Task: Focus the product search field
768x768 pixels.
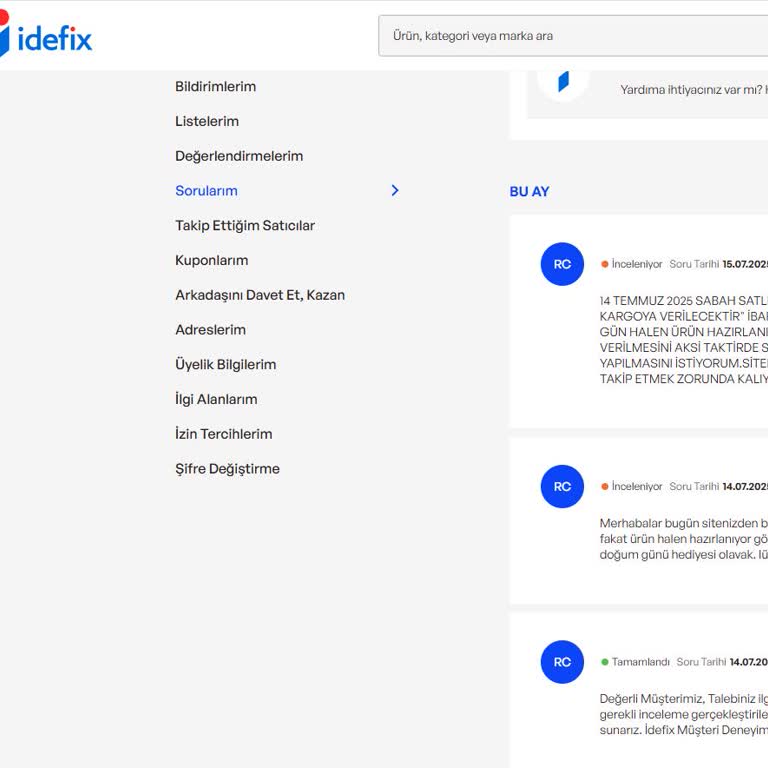Action: coord(573,36)
